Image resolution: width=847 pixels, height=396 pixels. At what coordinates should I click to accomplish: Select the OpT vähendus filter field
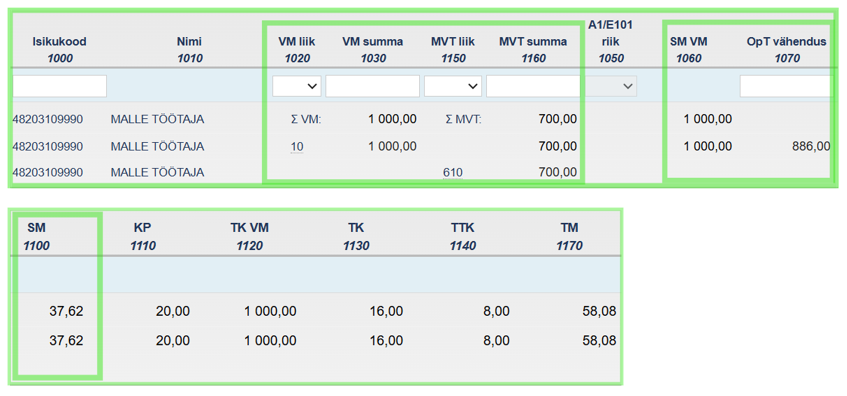click(x=785, y=86)
